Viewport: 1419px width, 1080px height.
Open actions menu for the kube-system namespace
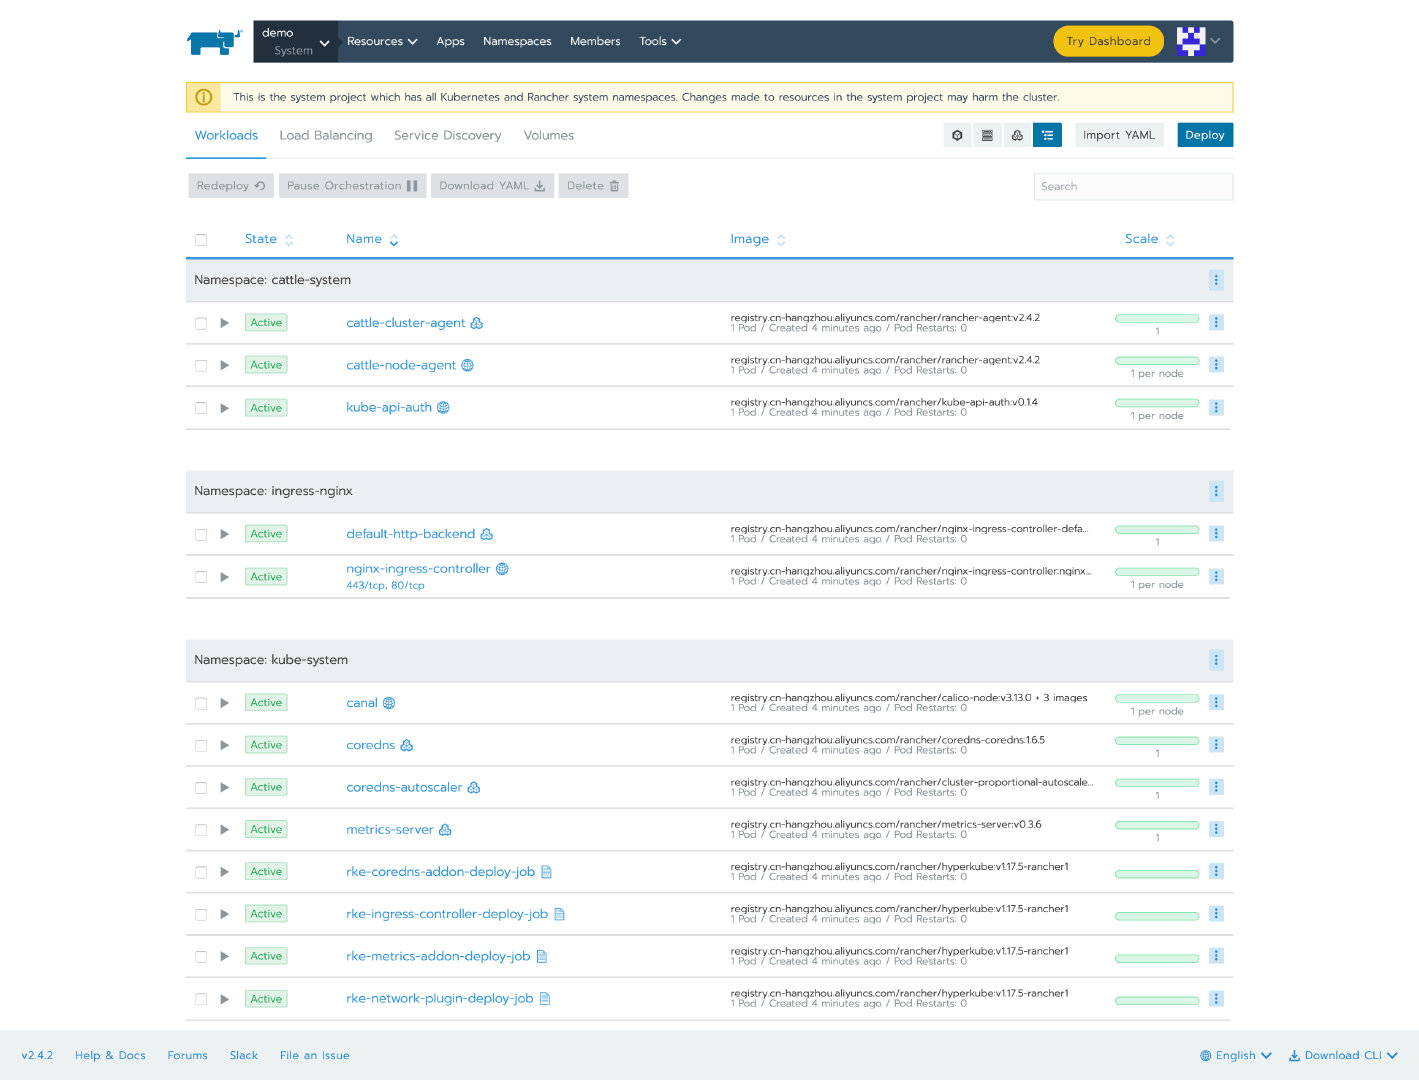(1216, 660)
